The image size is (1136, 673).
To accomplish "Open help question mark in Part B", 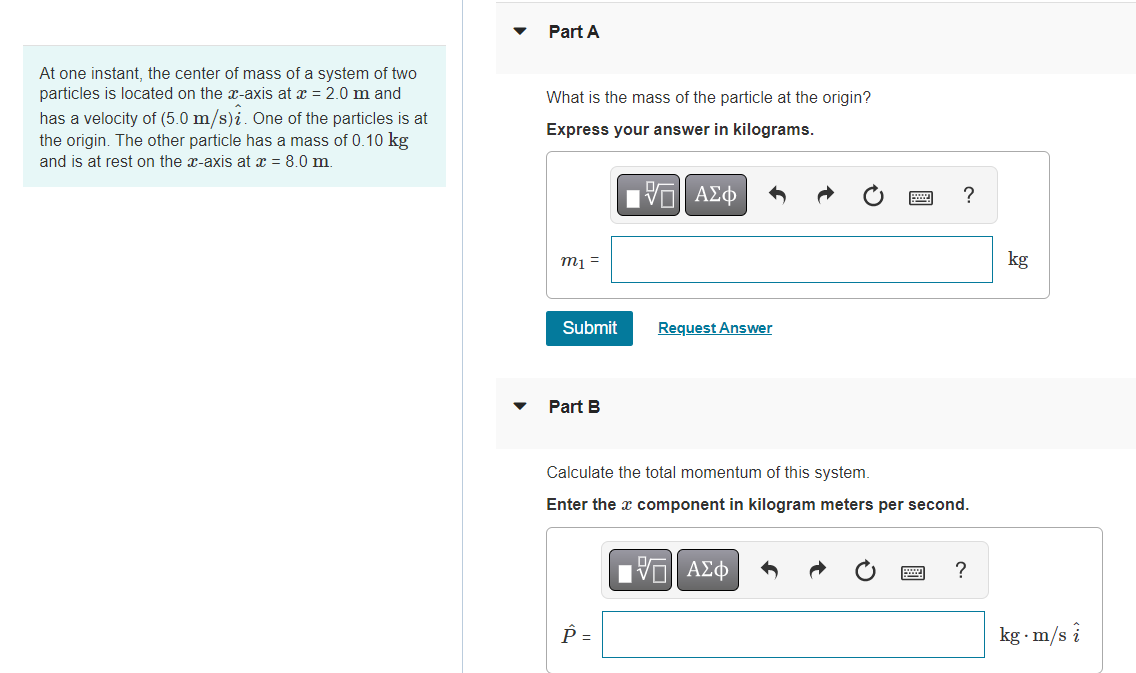I will click(961, 570).
